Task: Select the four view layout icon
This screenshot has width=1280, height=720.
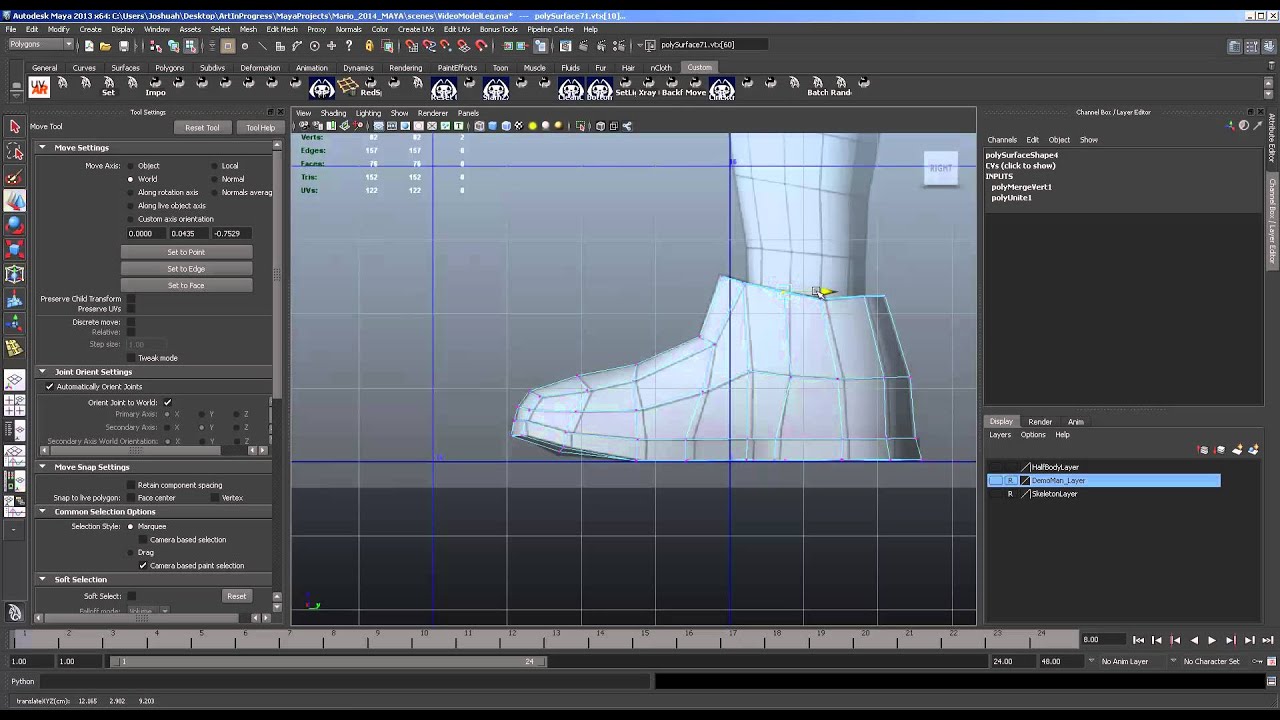Action: pos(15,405)
